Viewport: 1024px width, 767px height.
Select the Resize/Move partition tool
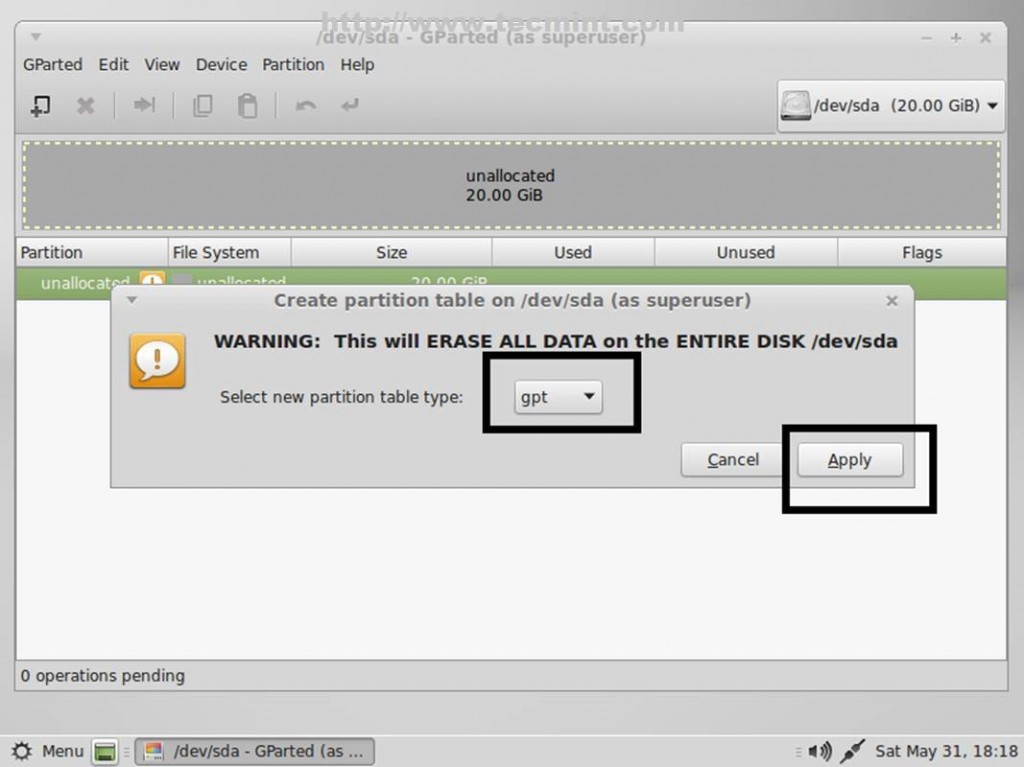coord(145,105)
